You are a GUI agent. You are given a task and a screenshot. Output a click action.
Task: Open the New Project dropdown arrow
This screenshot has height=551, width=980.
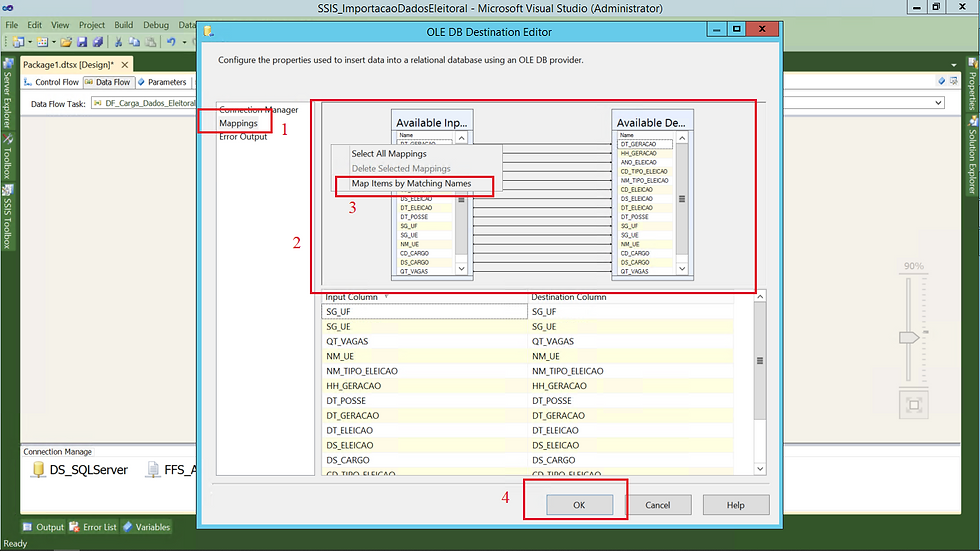(x=30, y=42)
